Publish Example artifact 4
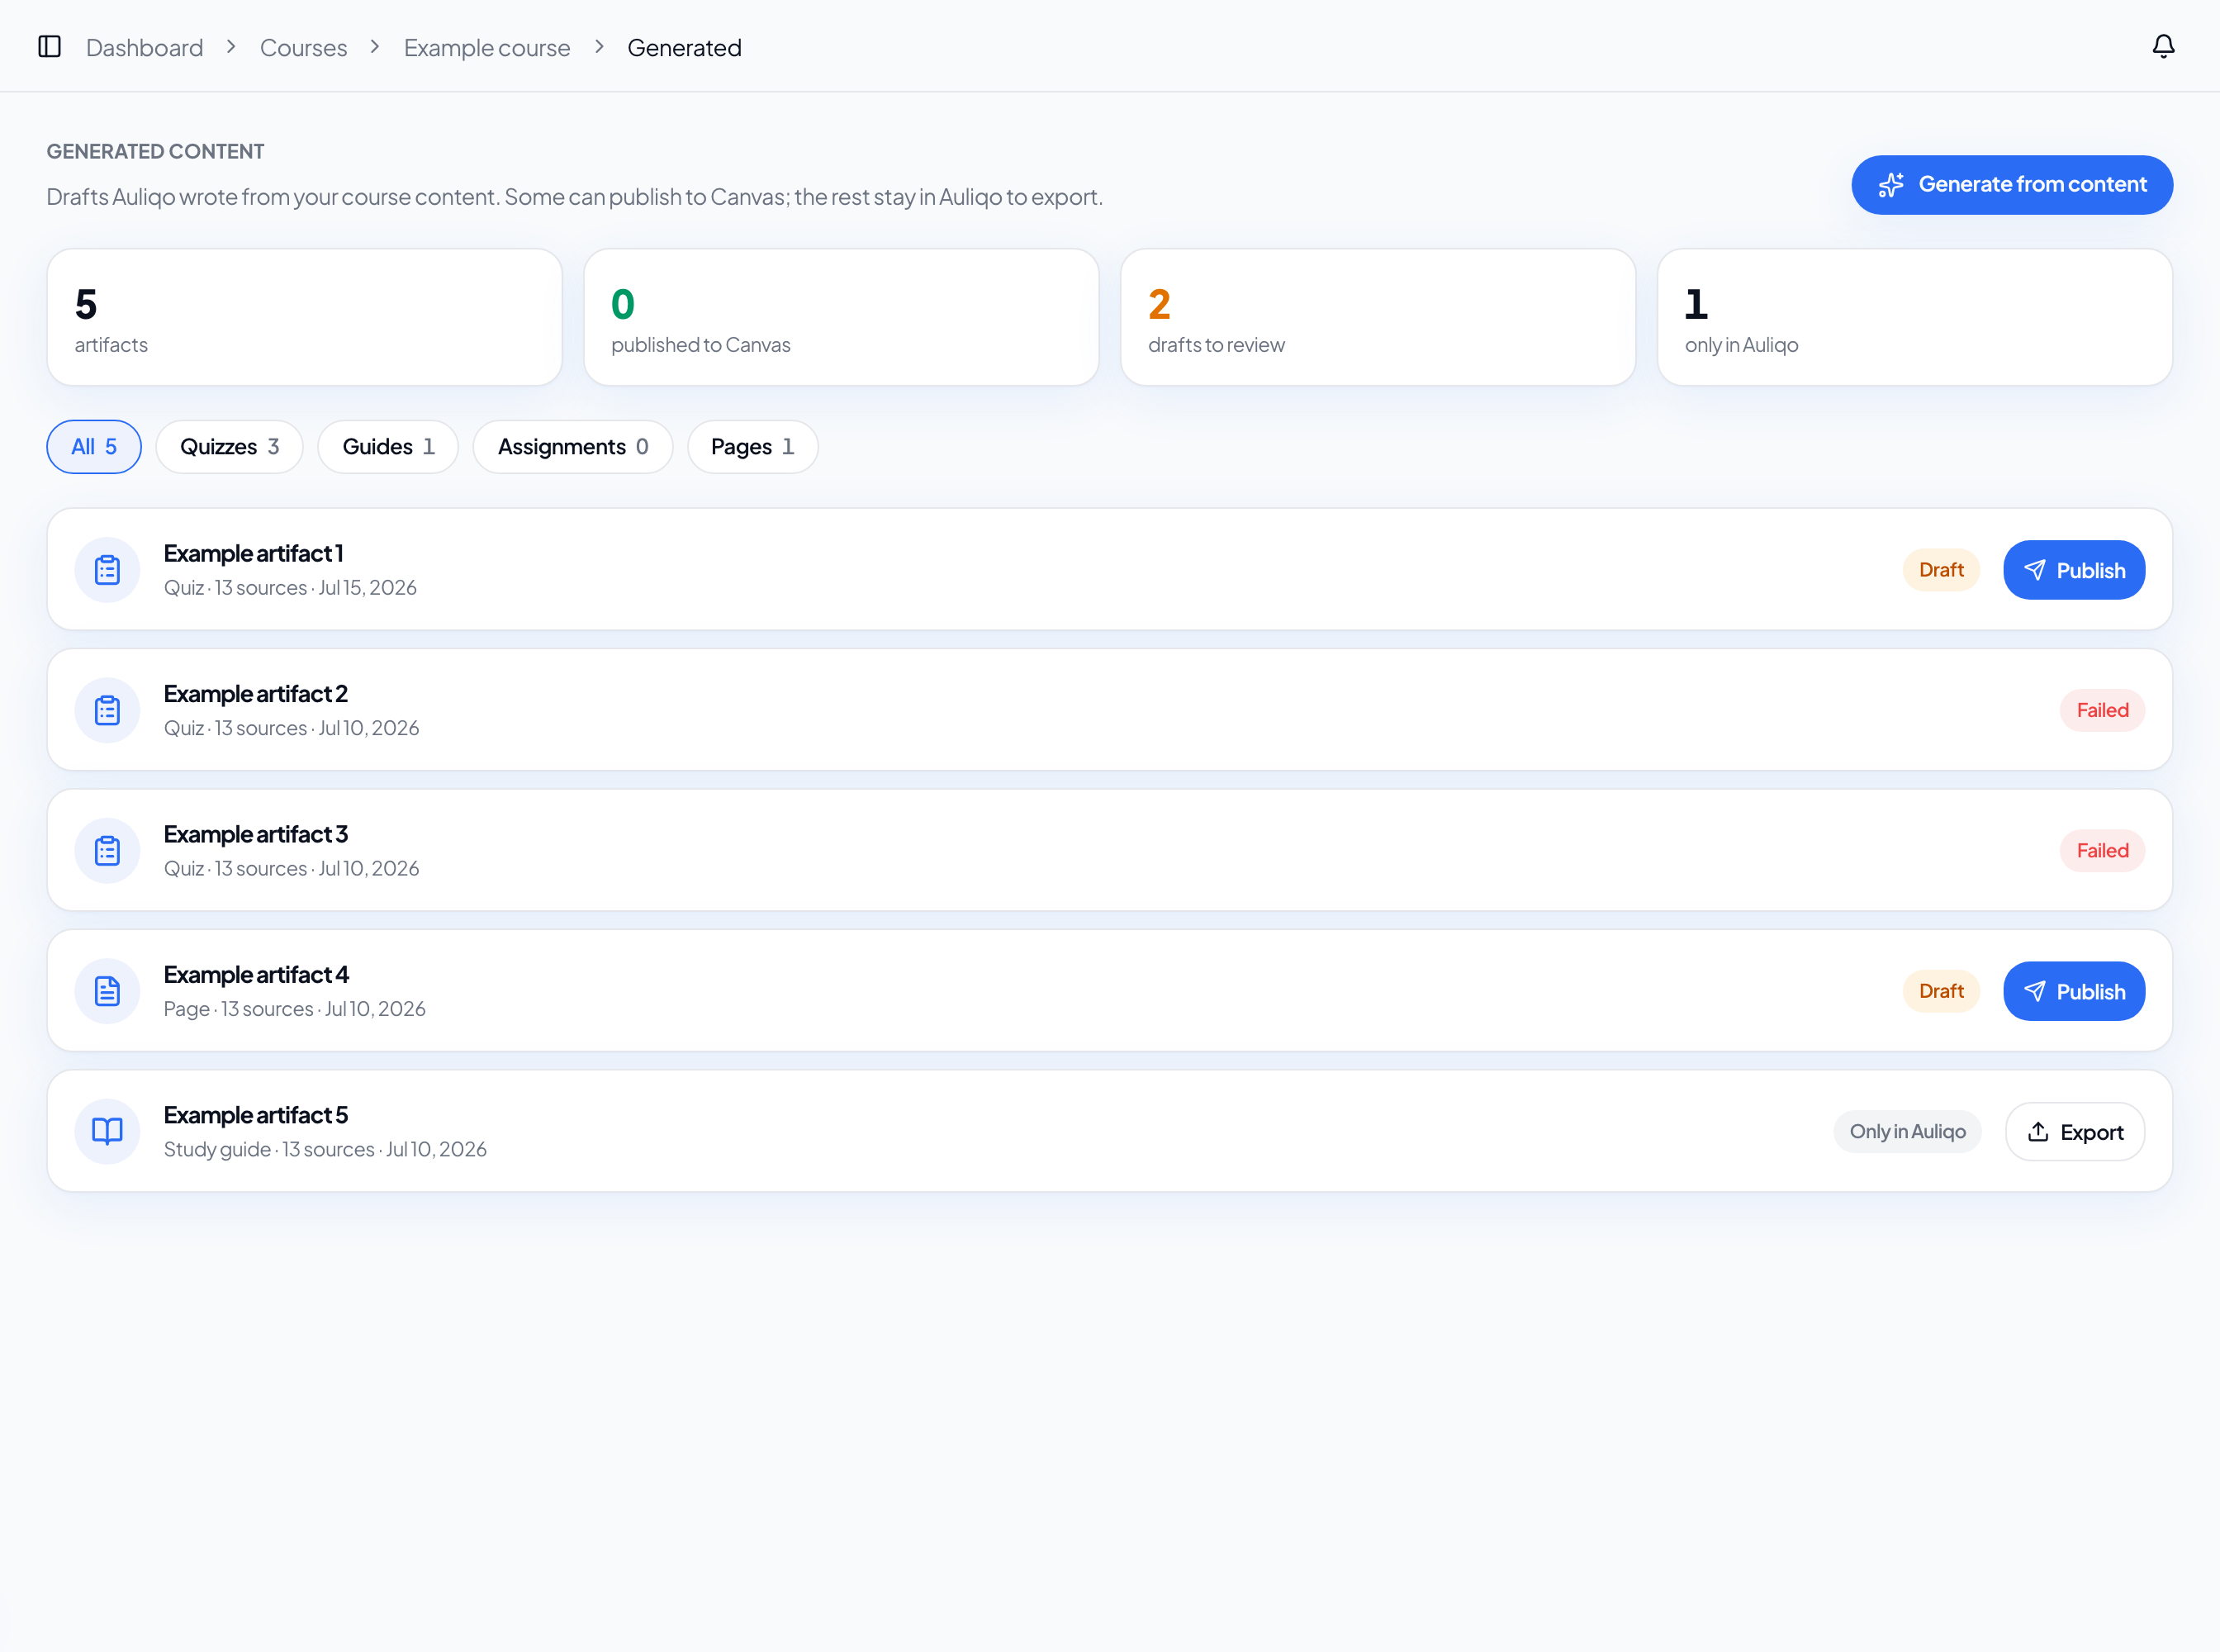Image resolution: width=2220 pixels, height=1652 pixels. 2074,991
